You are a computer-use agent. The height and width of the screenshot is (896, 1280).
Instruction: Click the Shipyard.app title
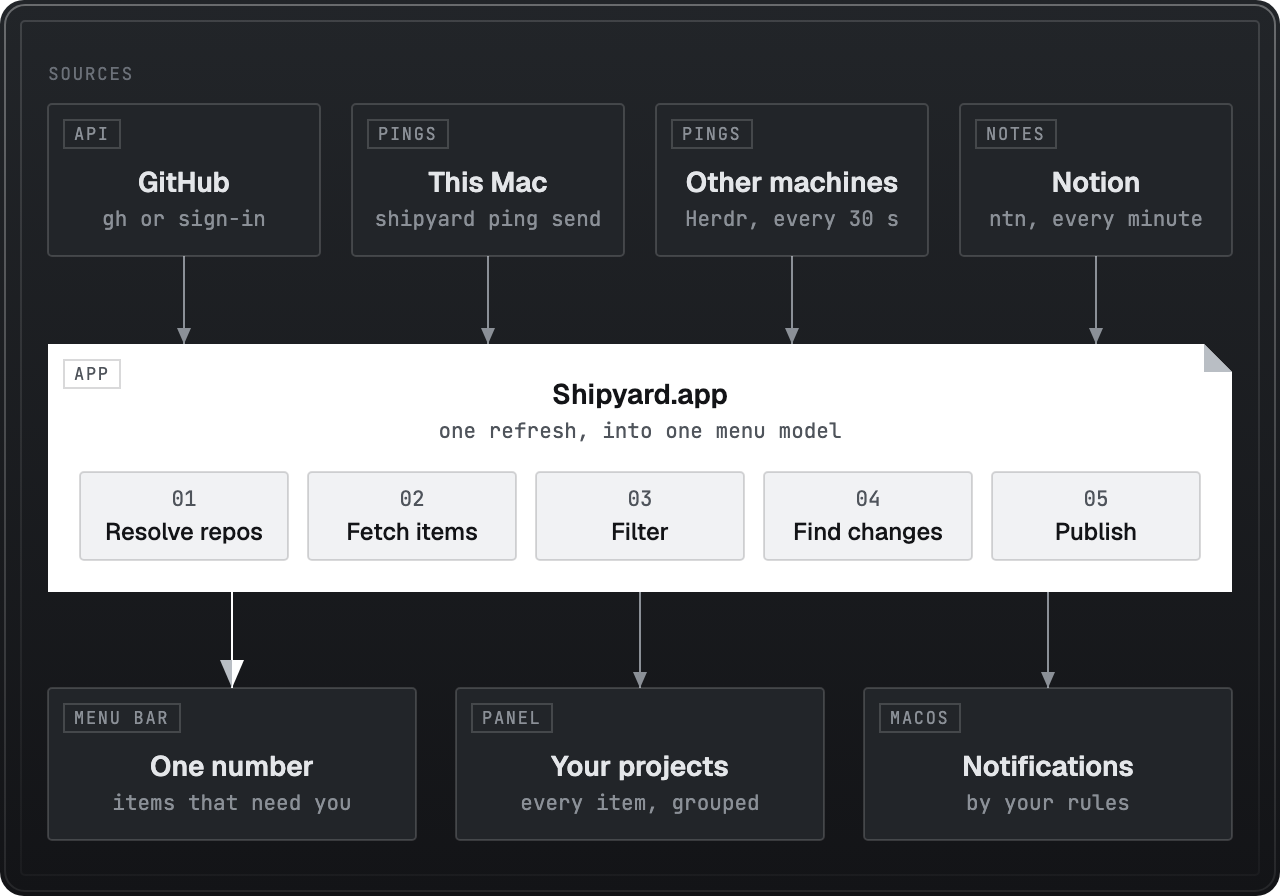tap(640, 395)
